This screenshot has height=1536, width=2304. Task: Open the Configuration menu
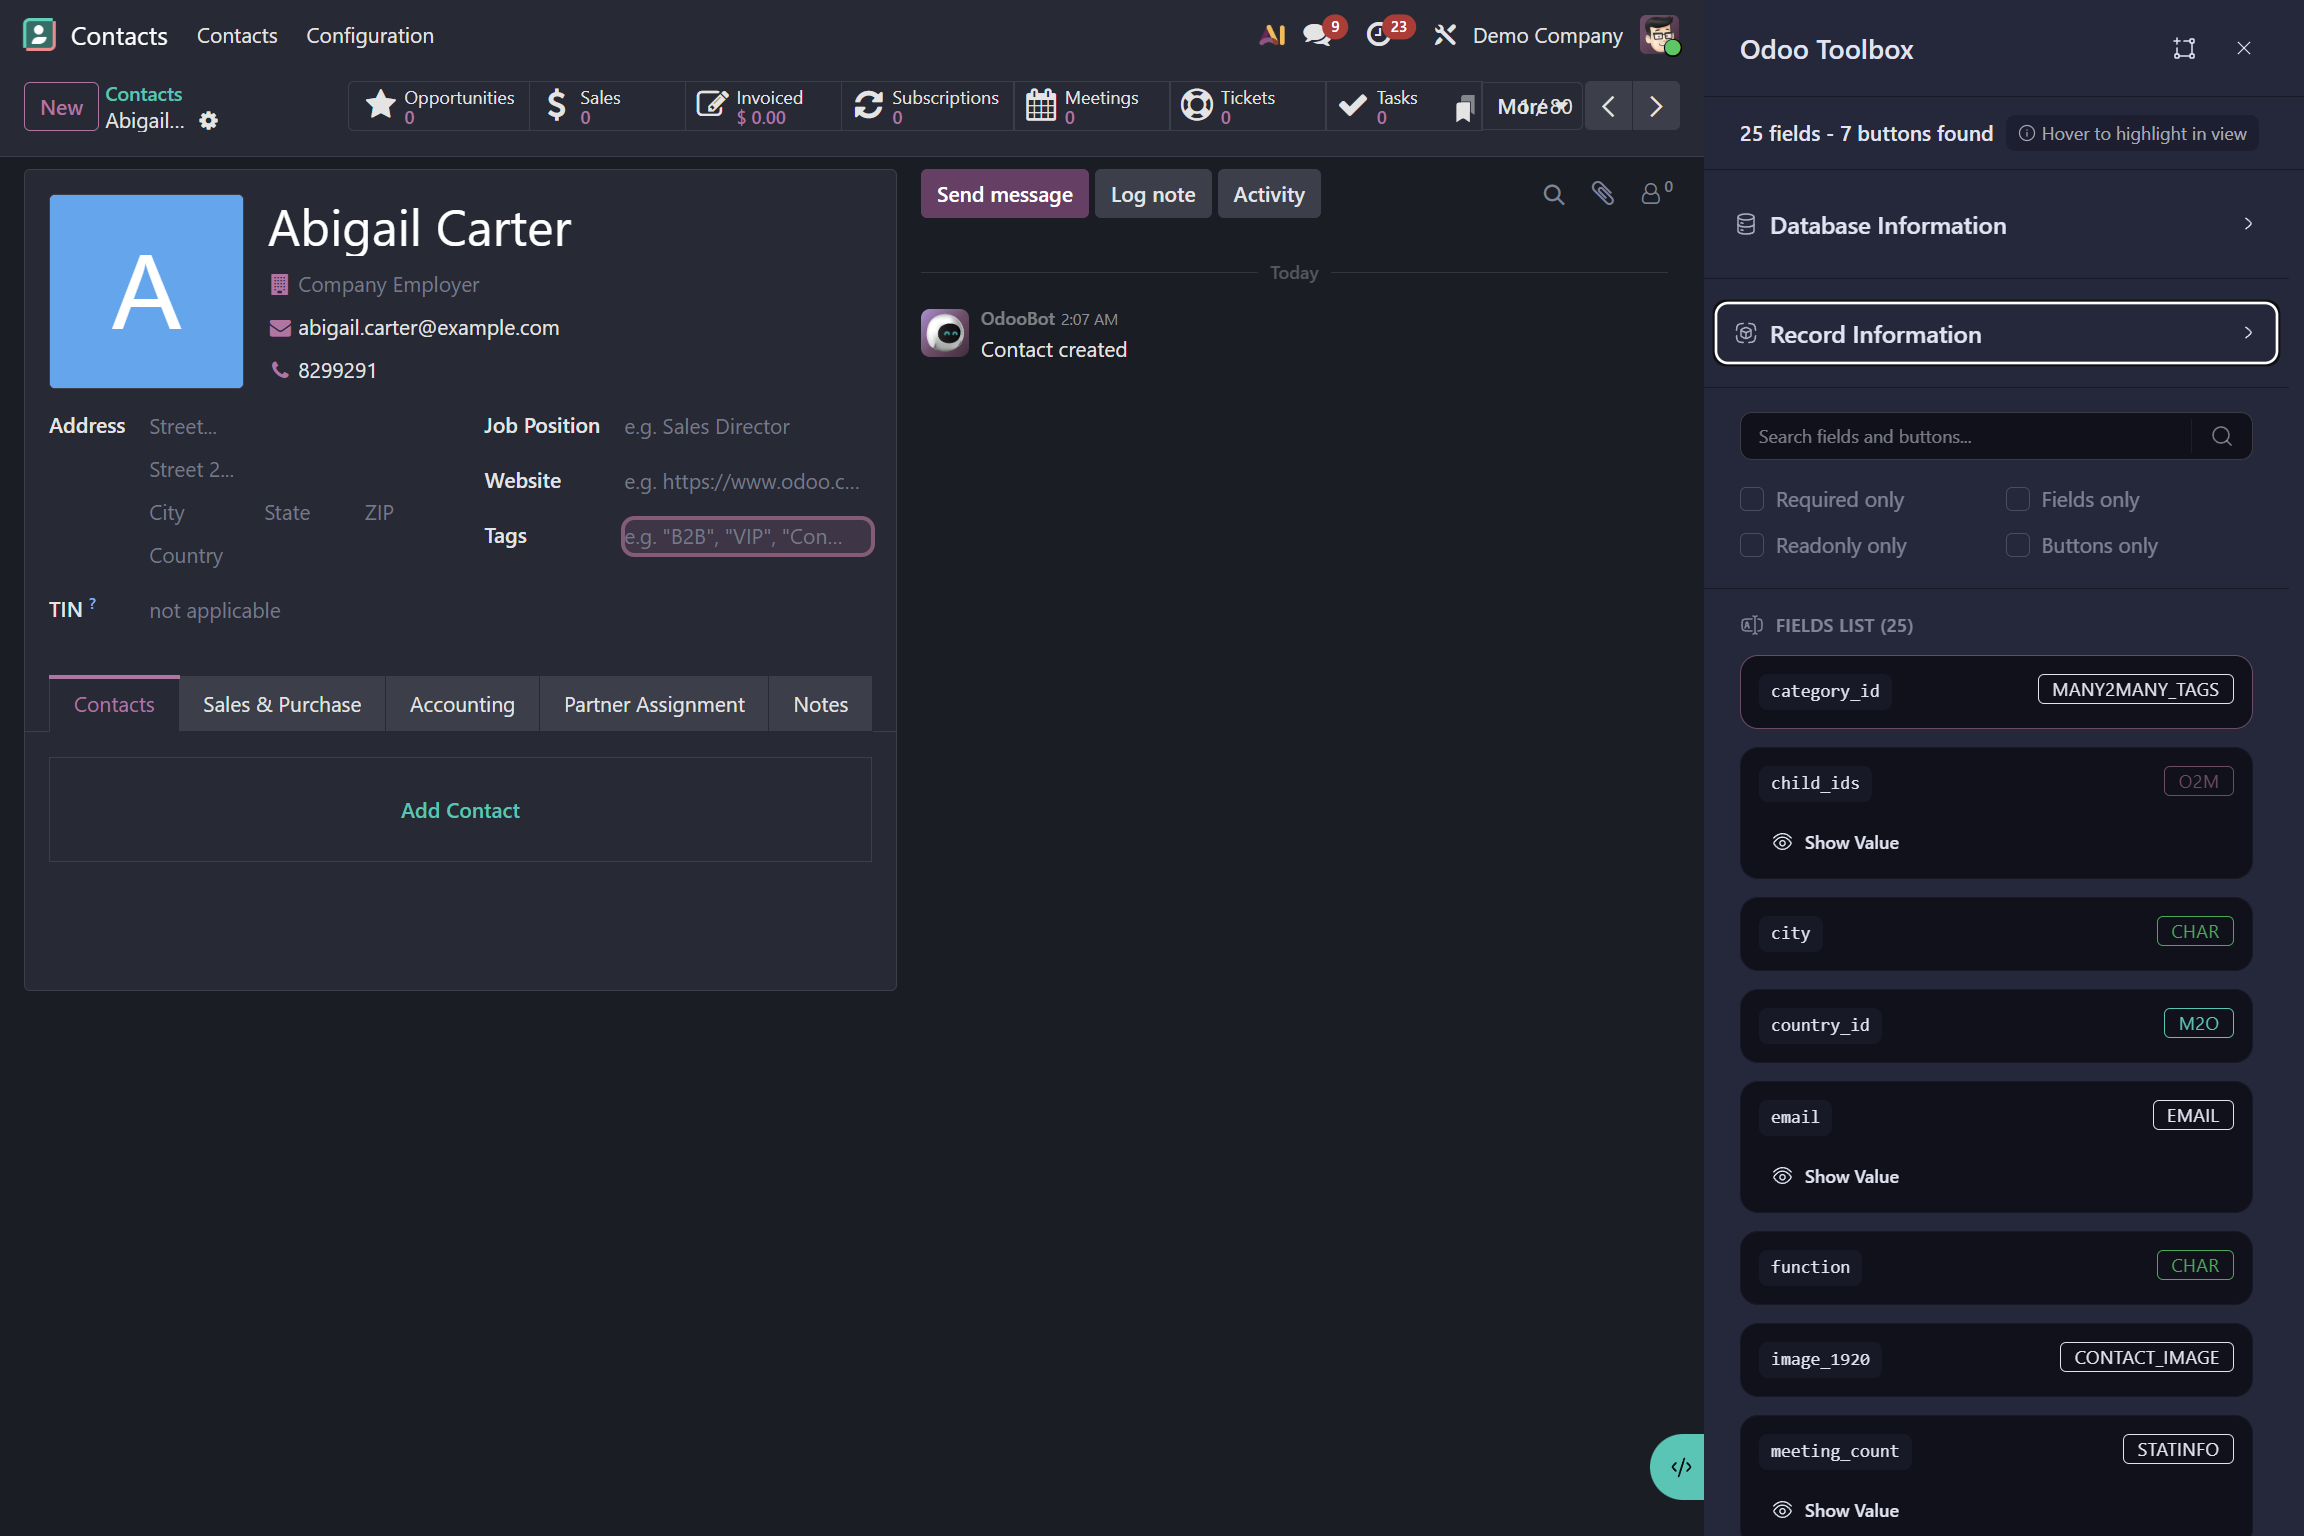(370, 35)
